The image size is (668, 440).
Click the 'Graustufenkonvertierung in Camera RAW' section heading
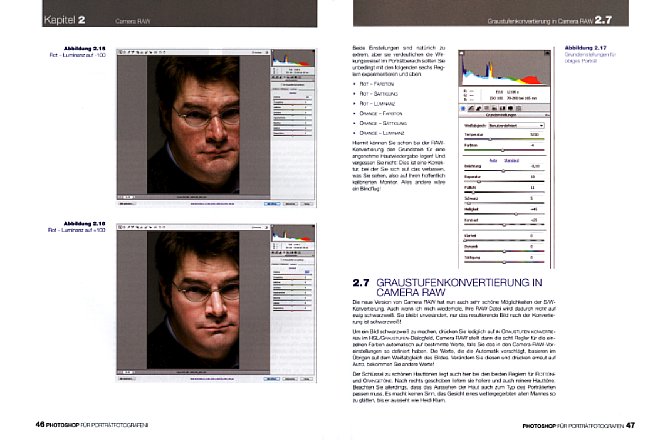tap(459, 287)
